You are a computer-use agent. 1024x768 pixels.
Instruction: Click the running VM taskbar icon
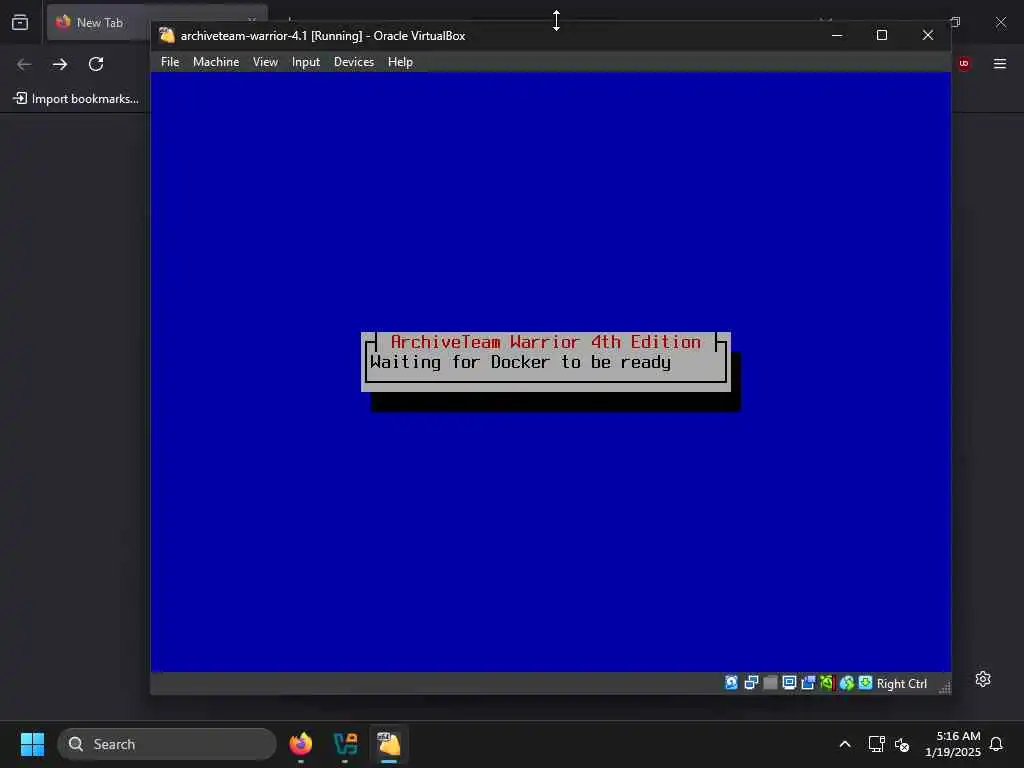[389, 744]
